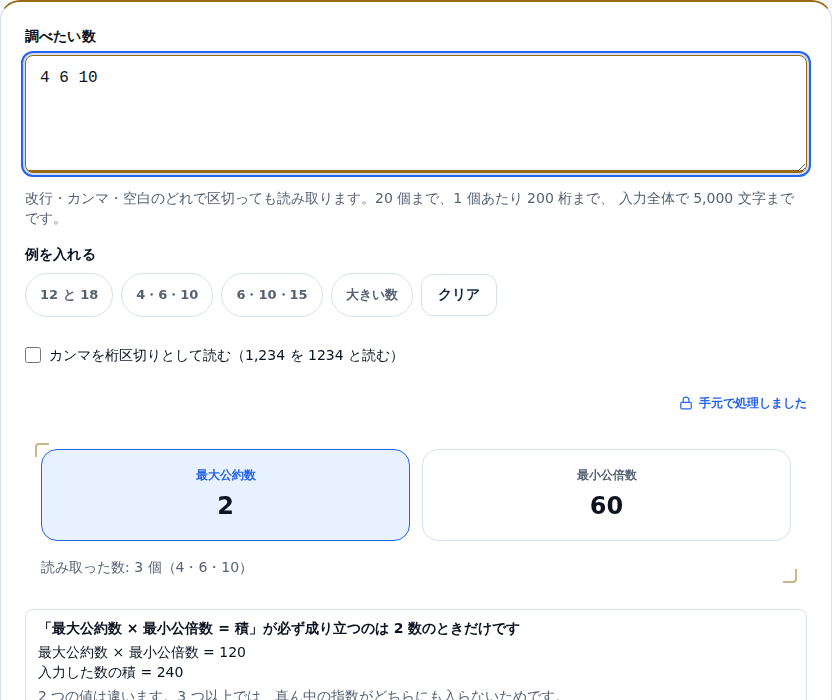The image size is (832, 700).
Task: Click the 最大公約数 × 最小公倍数 = 120 line
Action: [142, 652]
